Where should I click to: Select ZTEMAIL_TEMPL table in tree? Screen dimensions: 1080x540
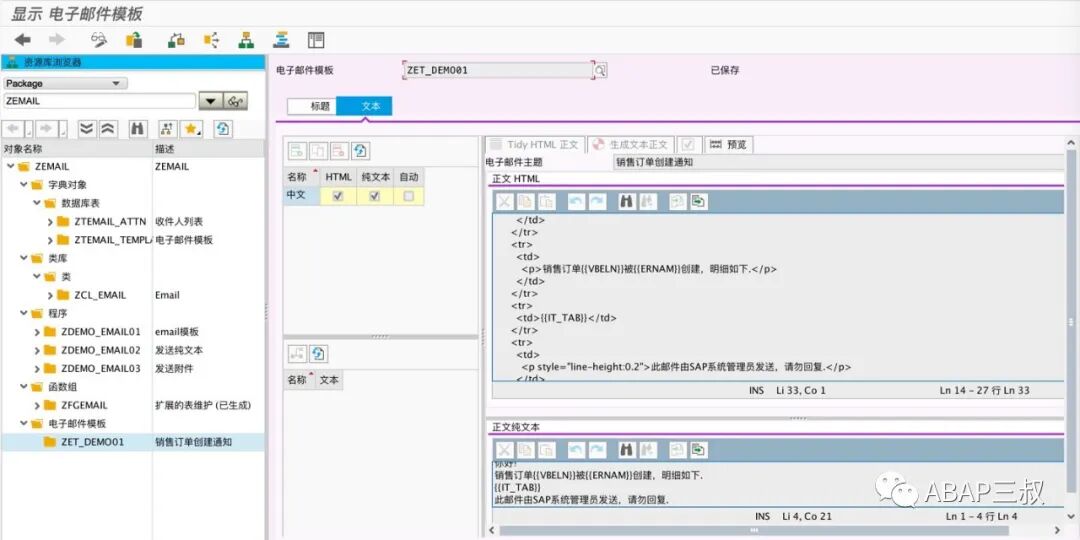coord(112,240)
